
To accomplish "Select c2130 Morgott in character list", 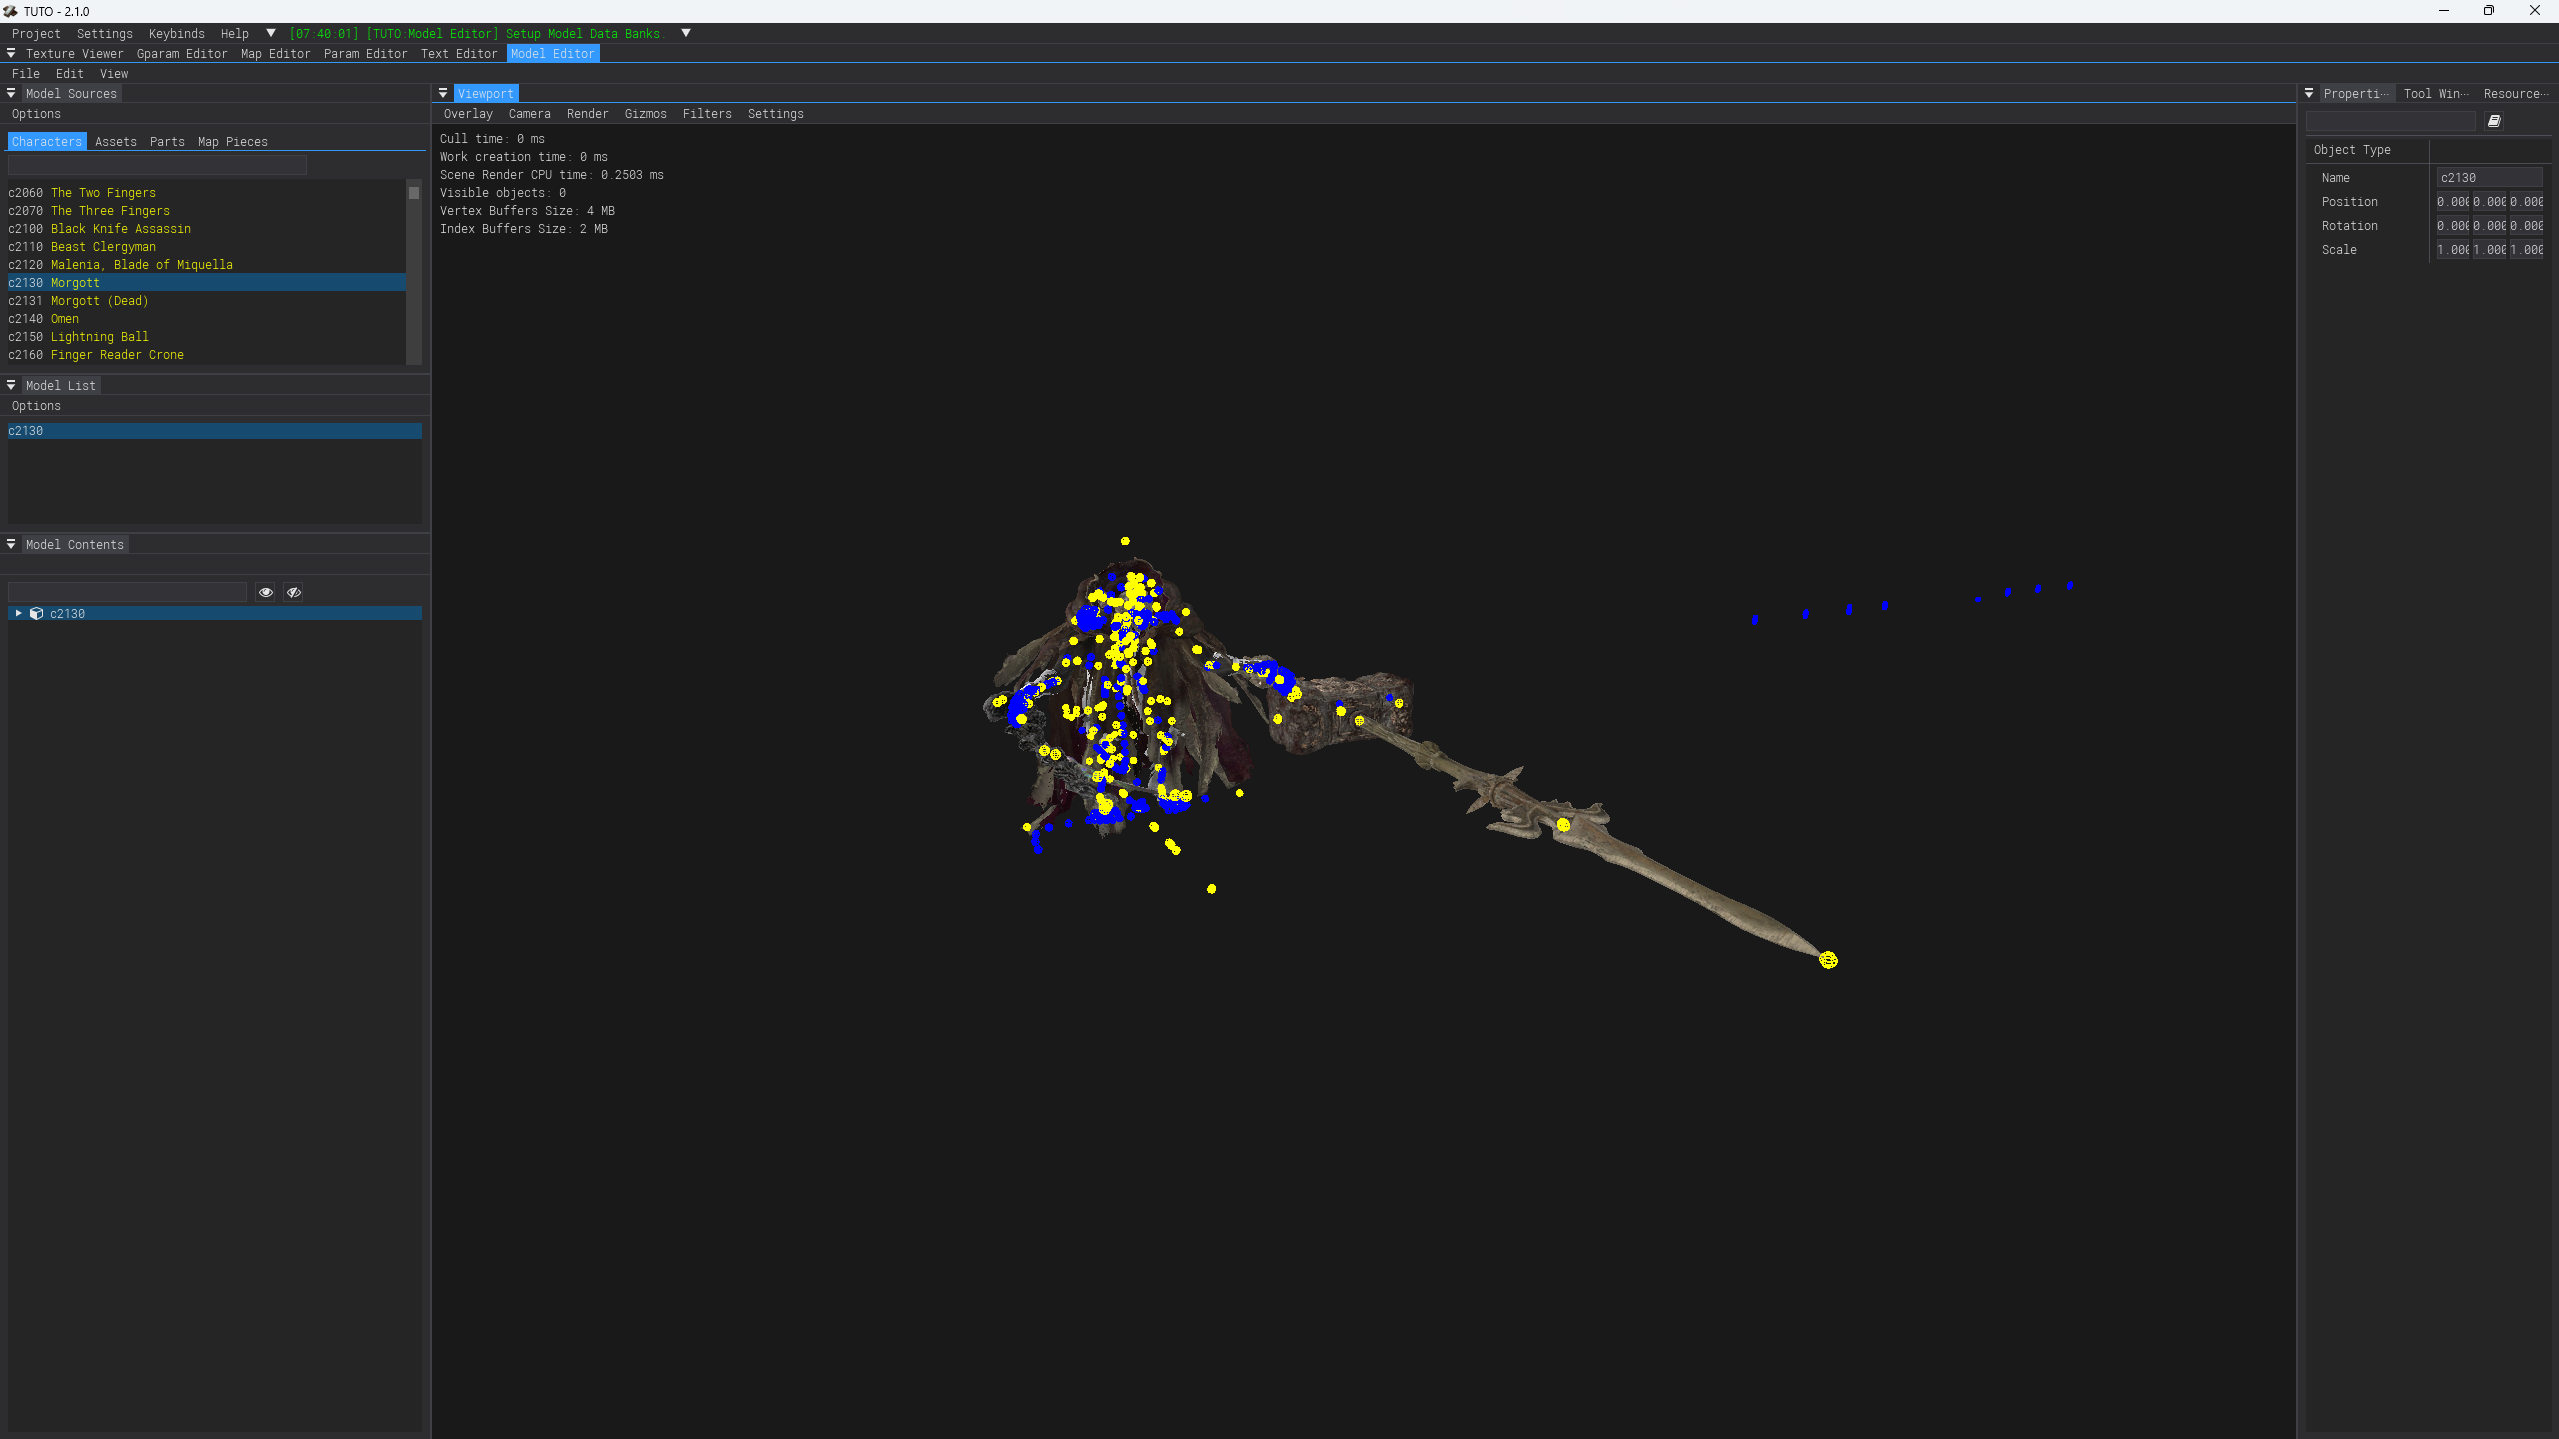I will (207, 282).
